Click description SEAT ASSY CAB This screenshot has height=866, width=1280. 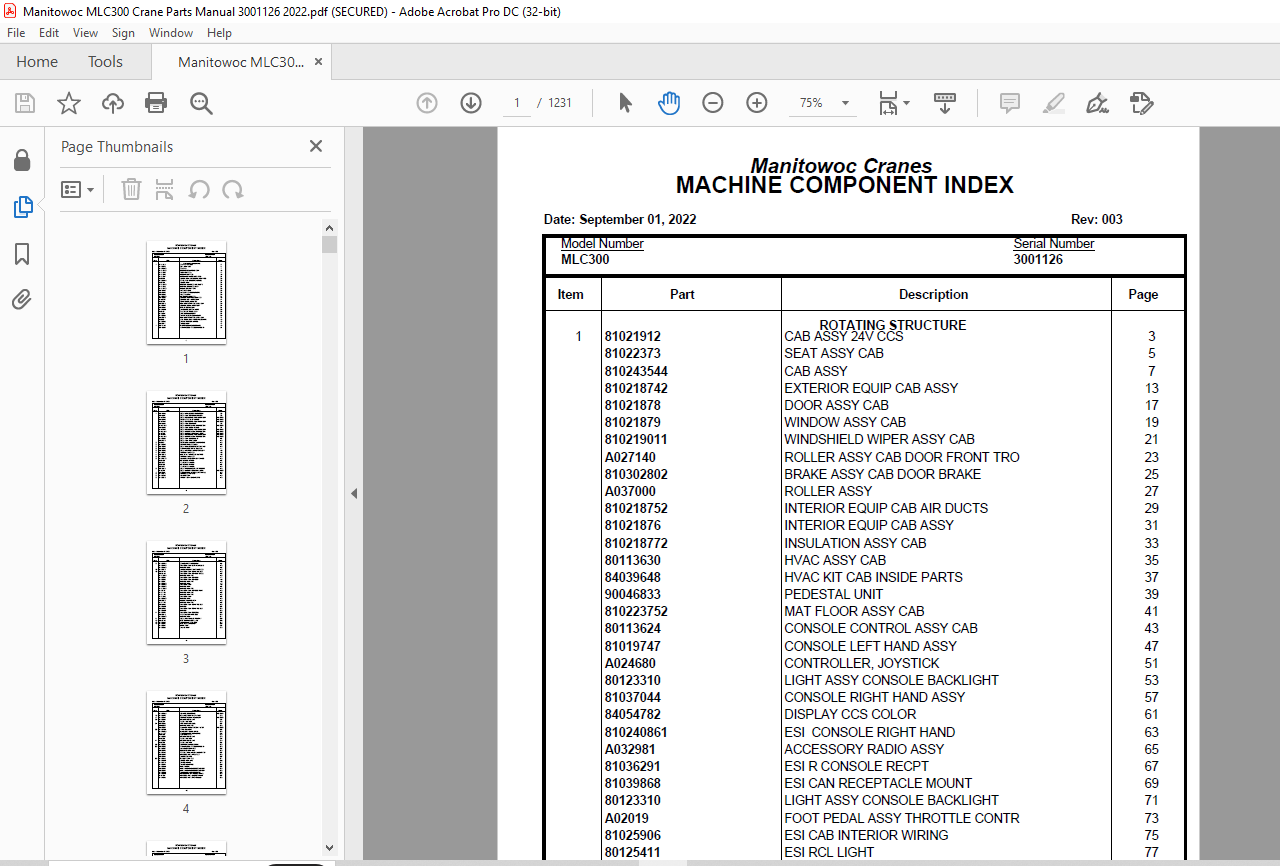834,353
